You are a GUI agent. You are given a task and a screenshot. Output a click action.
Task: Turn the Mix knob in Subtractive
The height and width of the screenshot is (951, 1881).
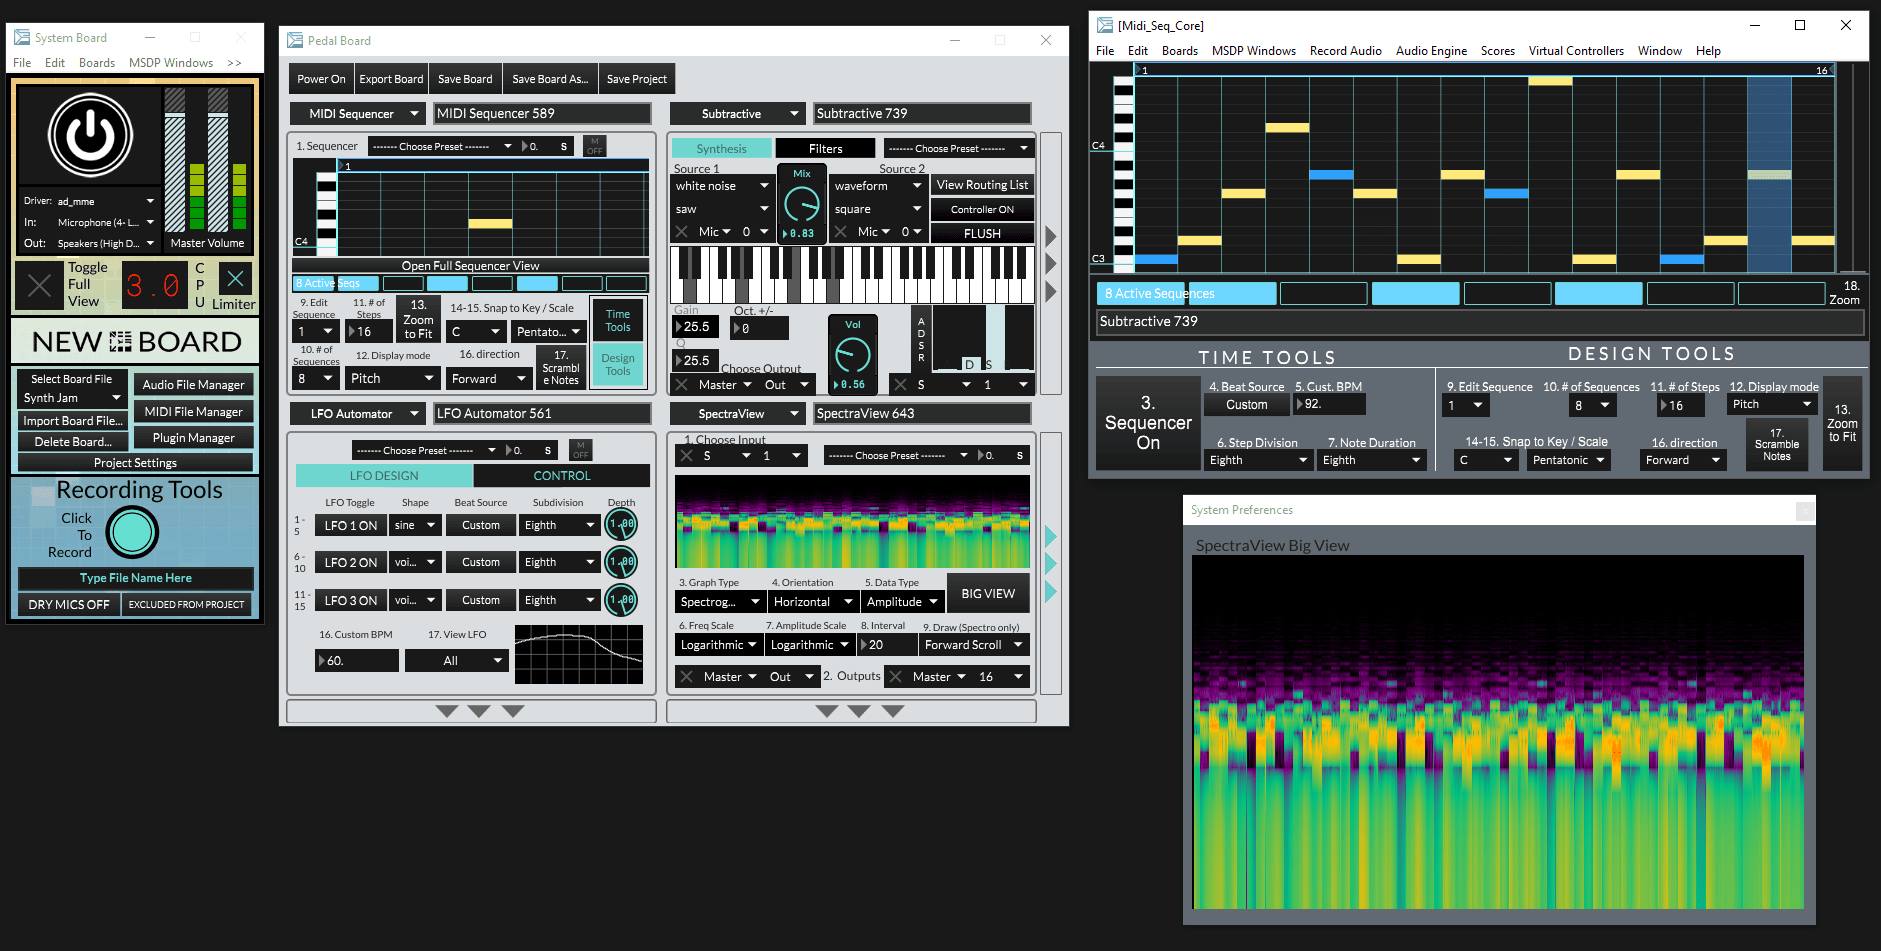801,205
